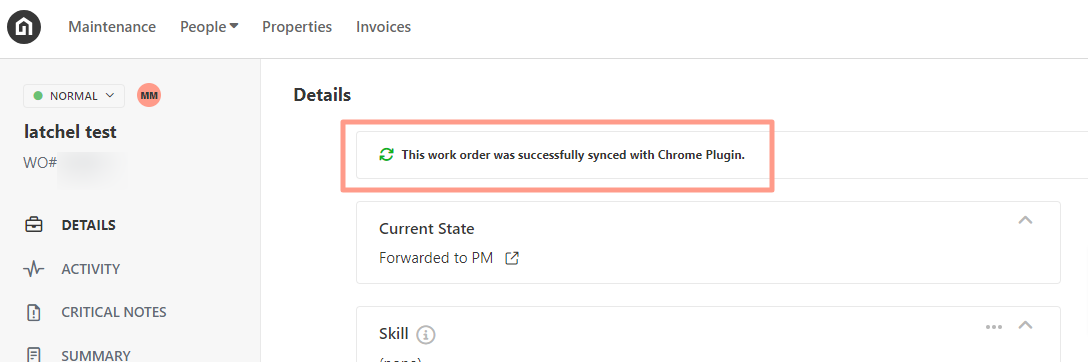Screen dimensions: 1088x362
Task: Open the Invoices section
Action: click(384, 27)
